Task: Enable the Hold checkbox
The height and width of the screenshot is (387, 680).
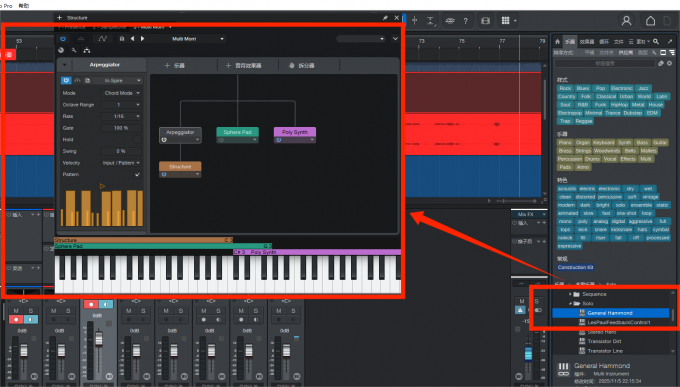Action: point(137,140)
